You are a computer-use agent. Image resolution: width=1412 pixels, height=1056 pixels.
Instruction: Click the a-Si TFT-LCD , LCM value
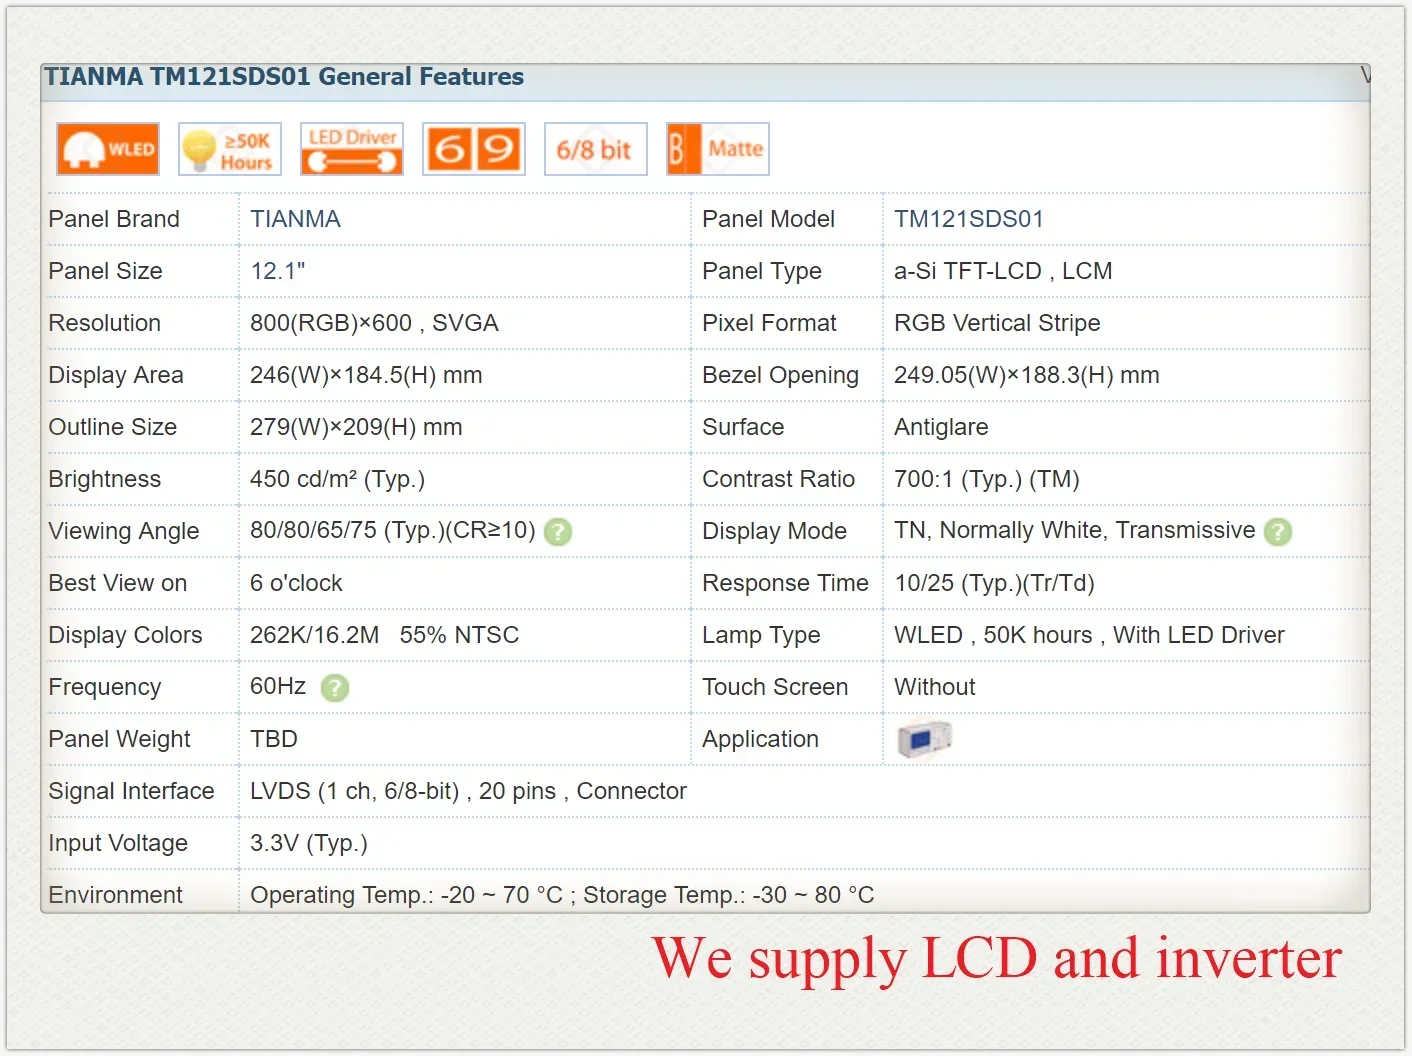point(1003,271)
